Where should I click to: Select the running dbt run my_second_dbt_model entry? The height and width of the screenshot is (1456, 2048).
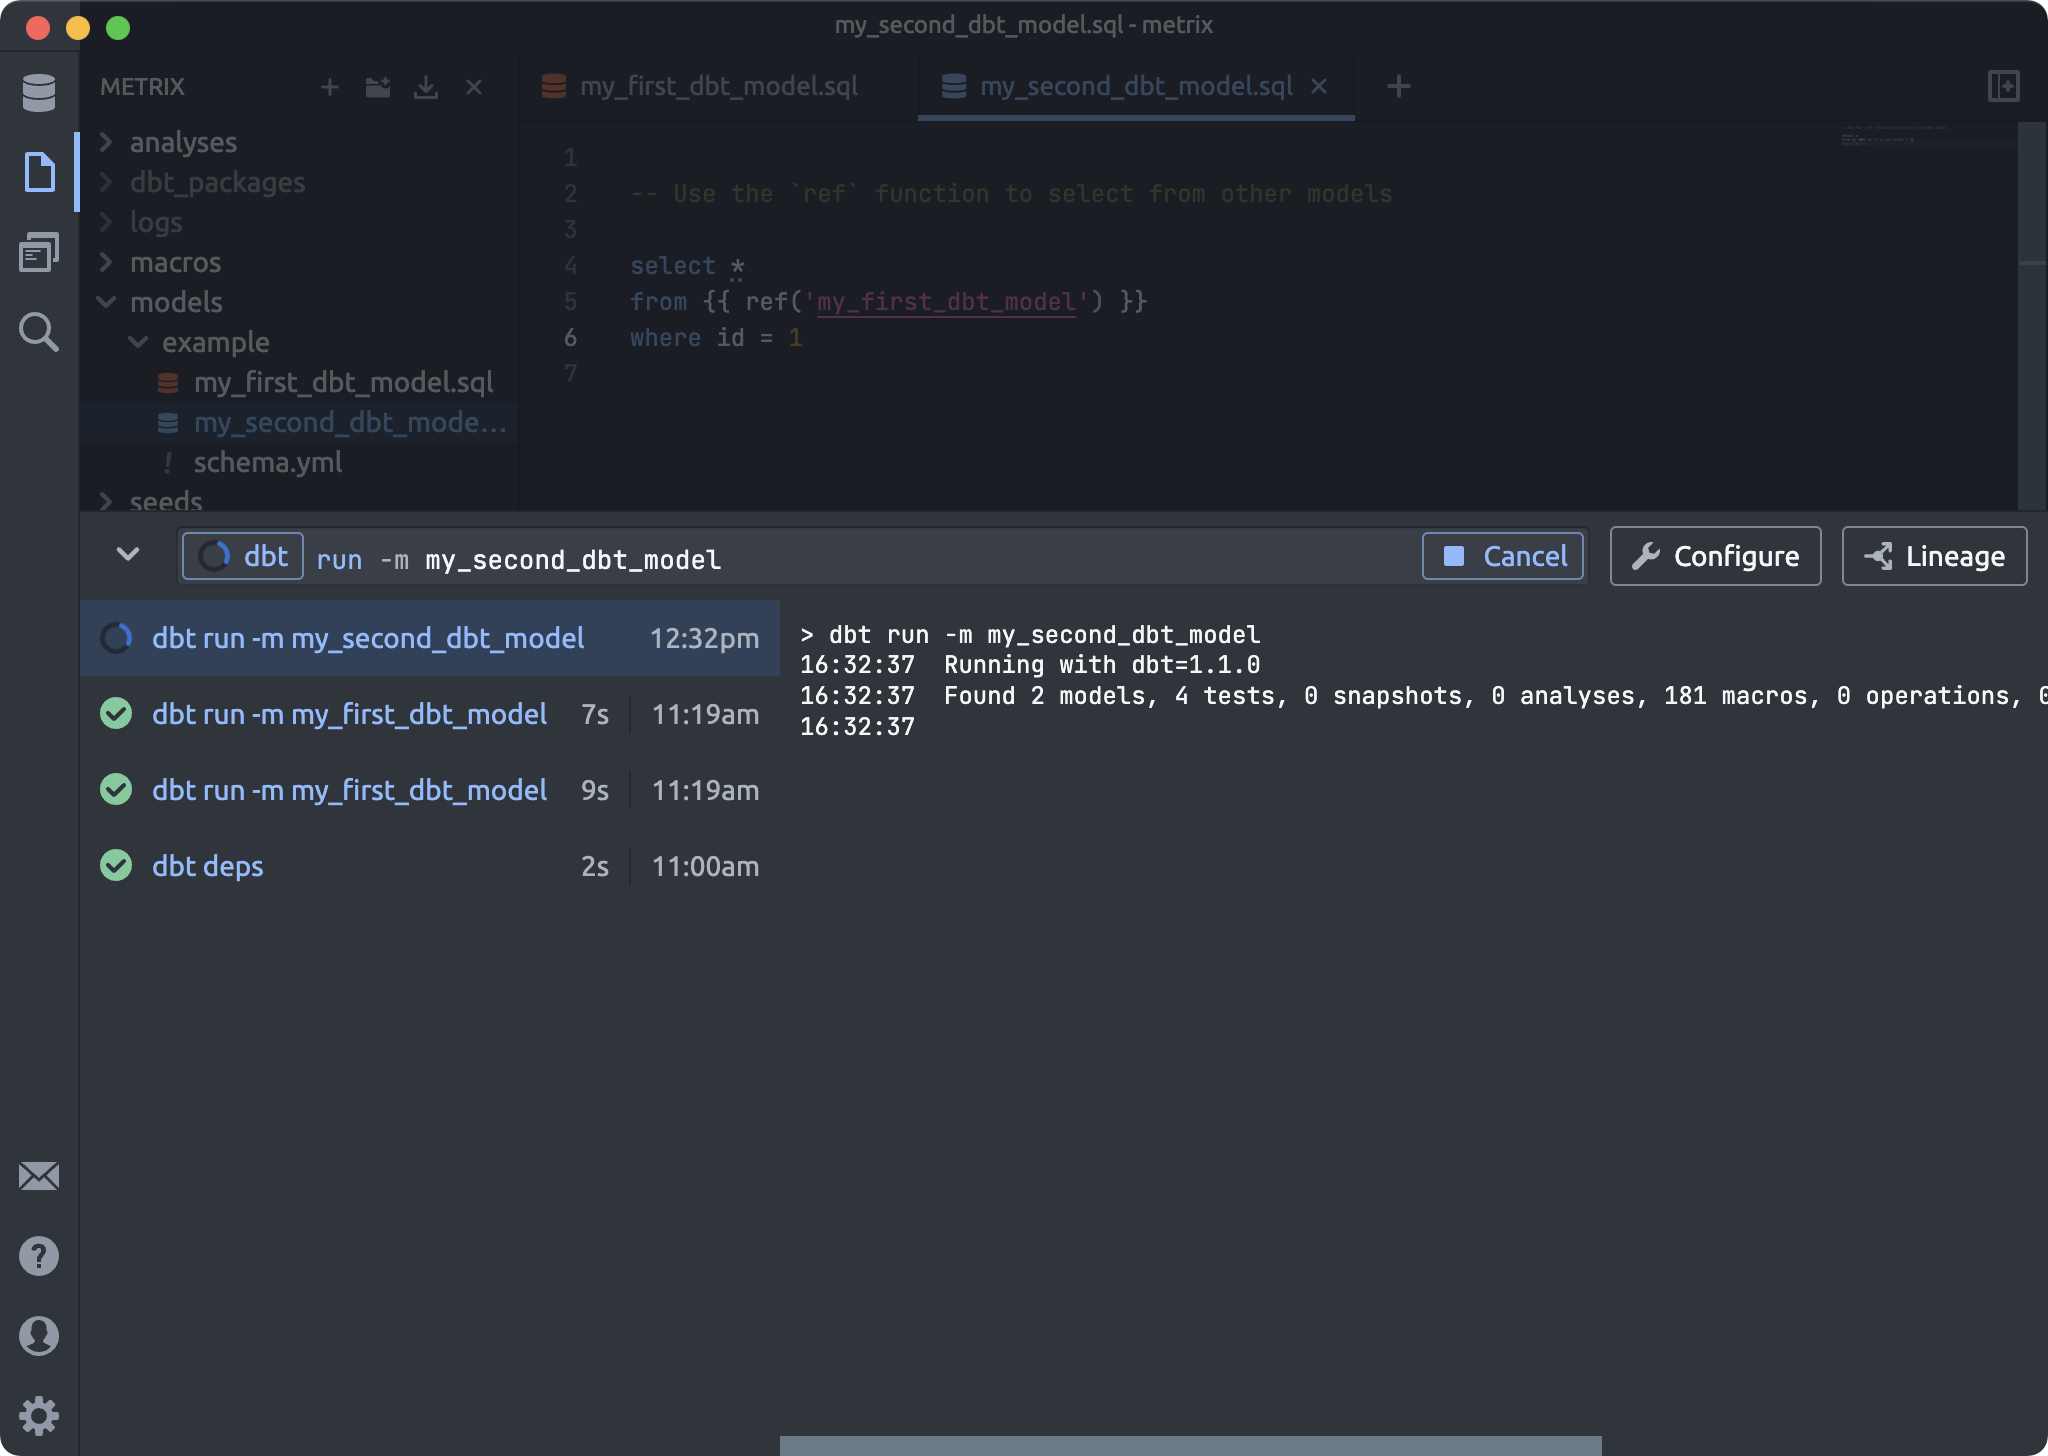click(430, 638)
